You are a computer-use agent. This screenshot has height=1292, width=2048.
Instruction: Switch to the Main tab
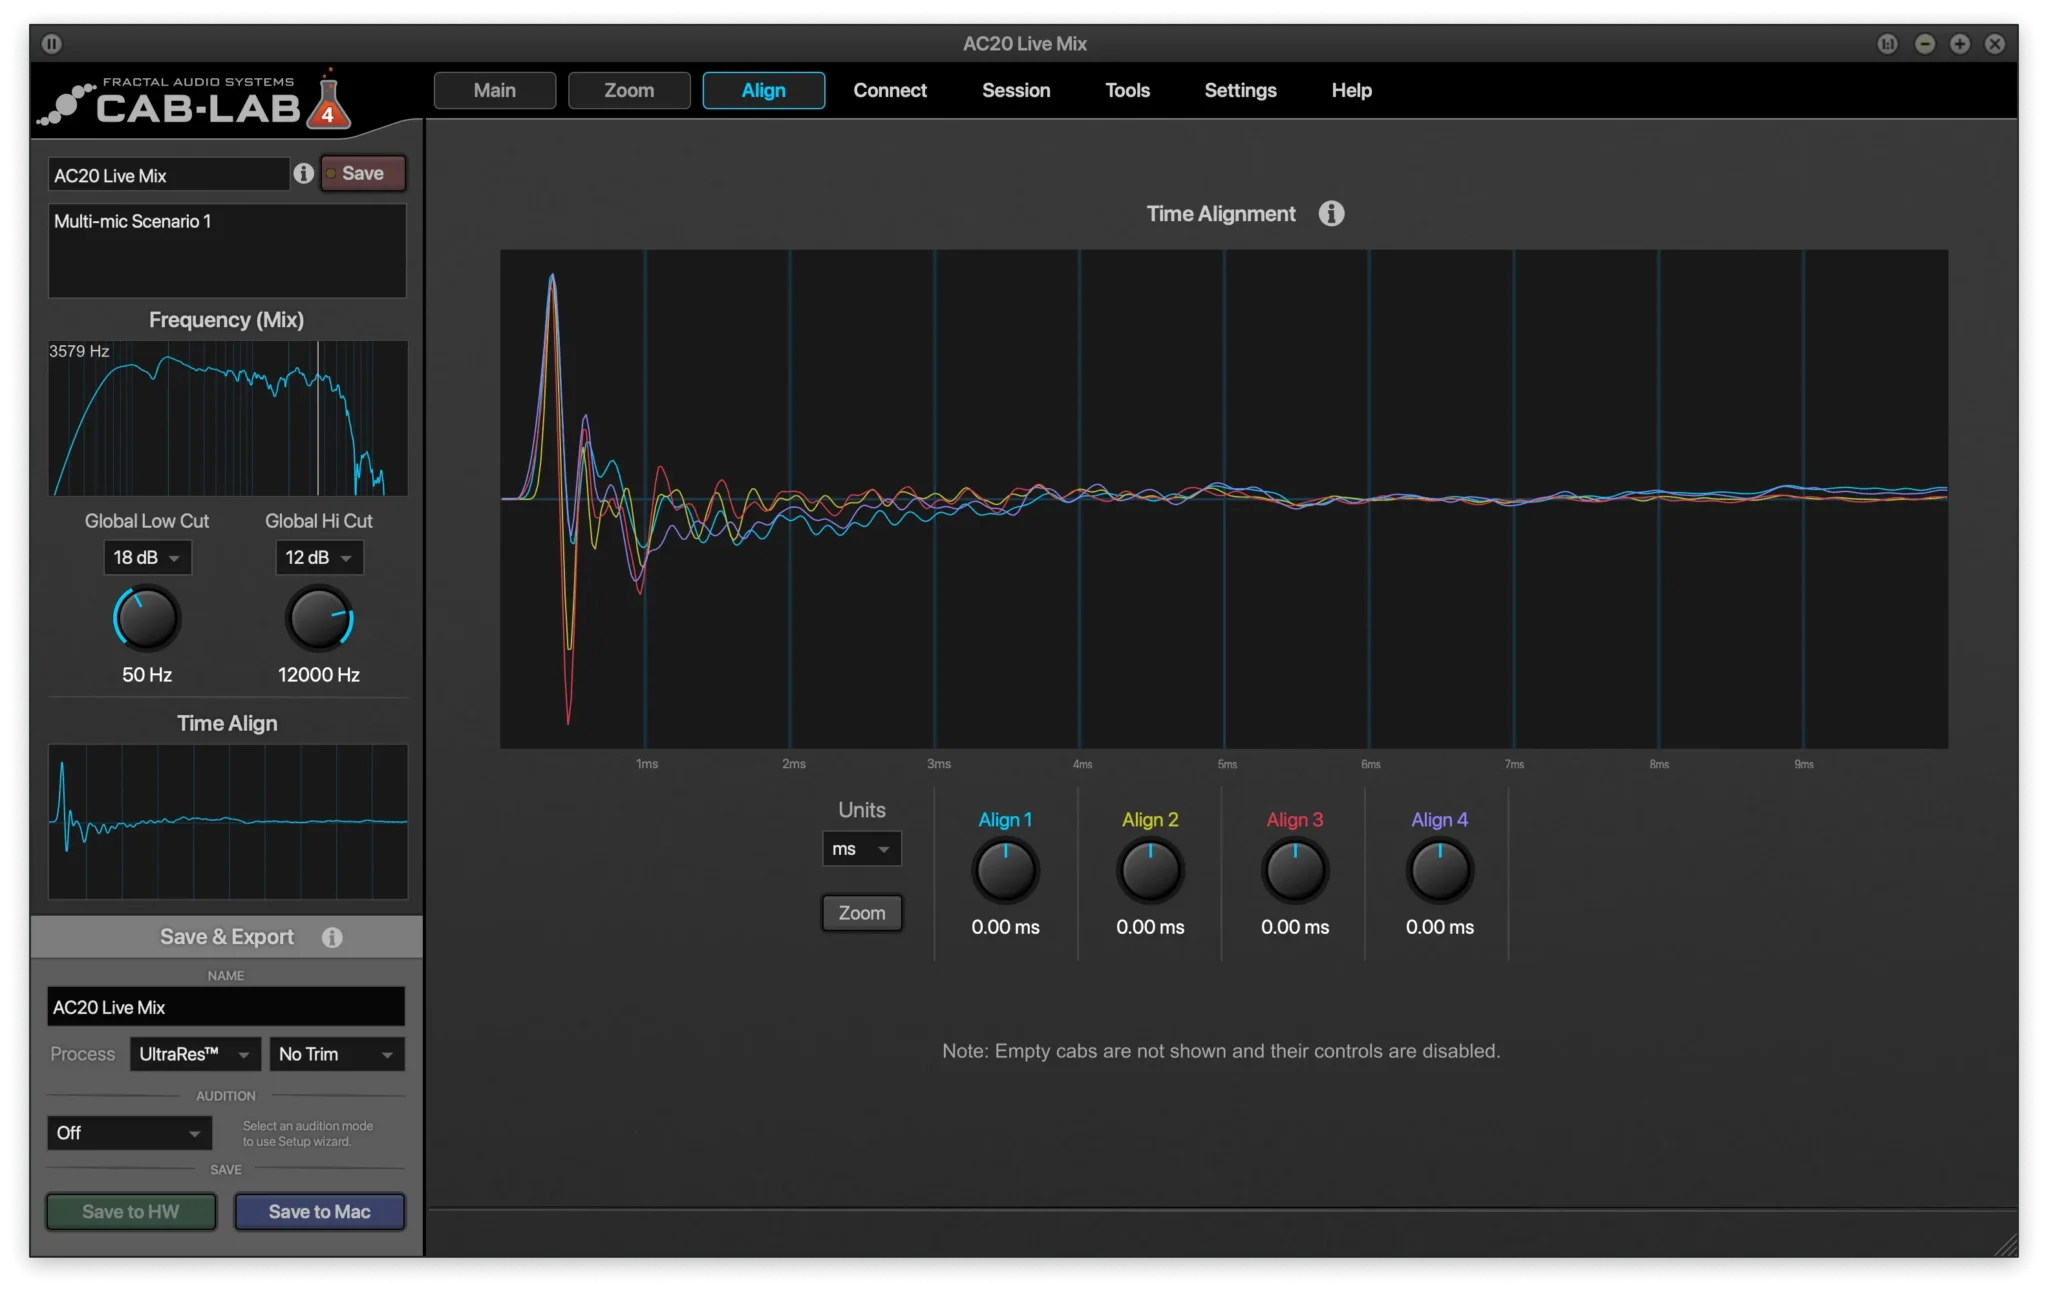click(495, 90)
